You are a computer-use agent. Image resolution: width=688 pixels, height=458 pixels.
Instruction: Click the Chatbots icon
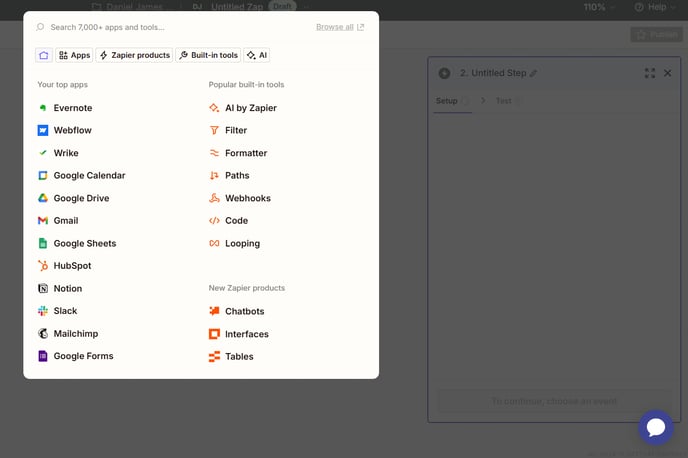[214, 311]
